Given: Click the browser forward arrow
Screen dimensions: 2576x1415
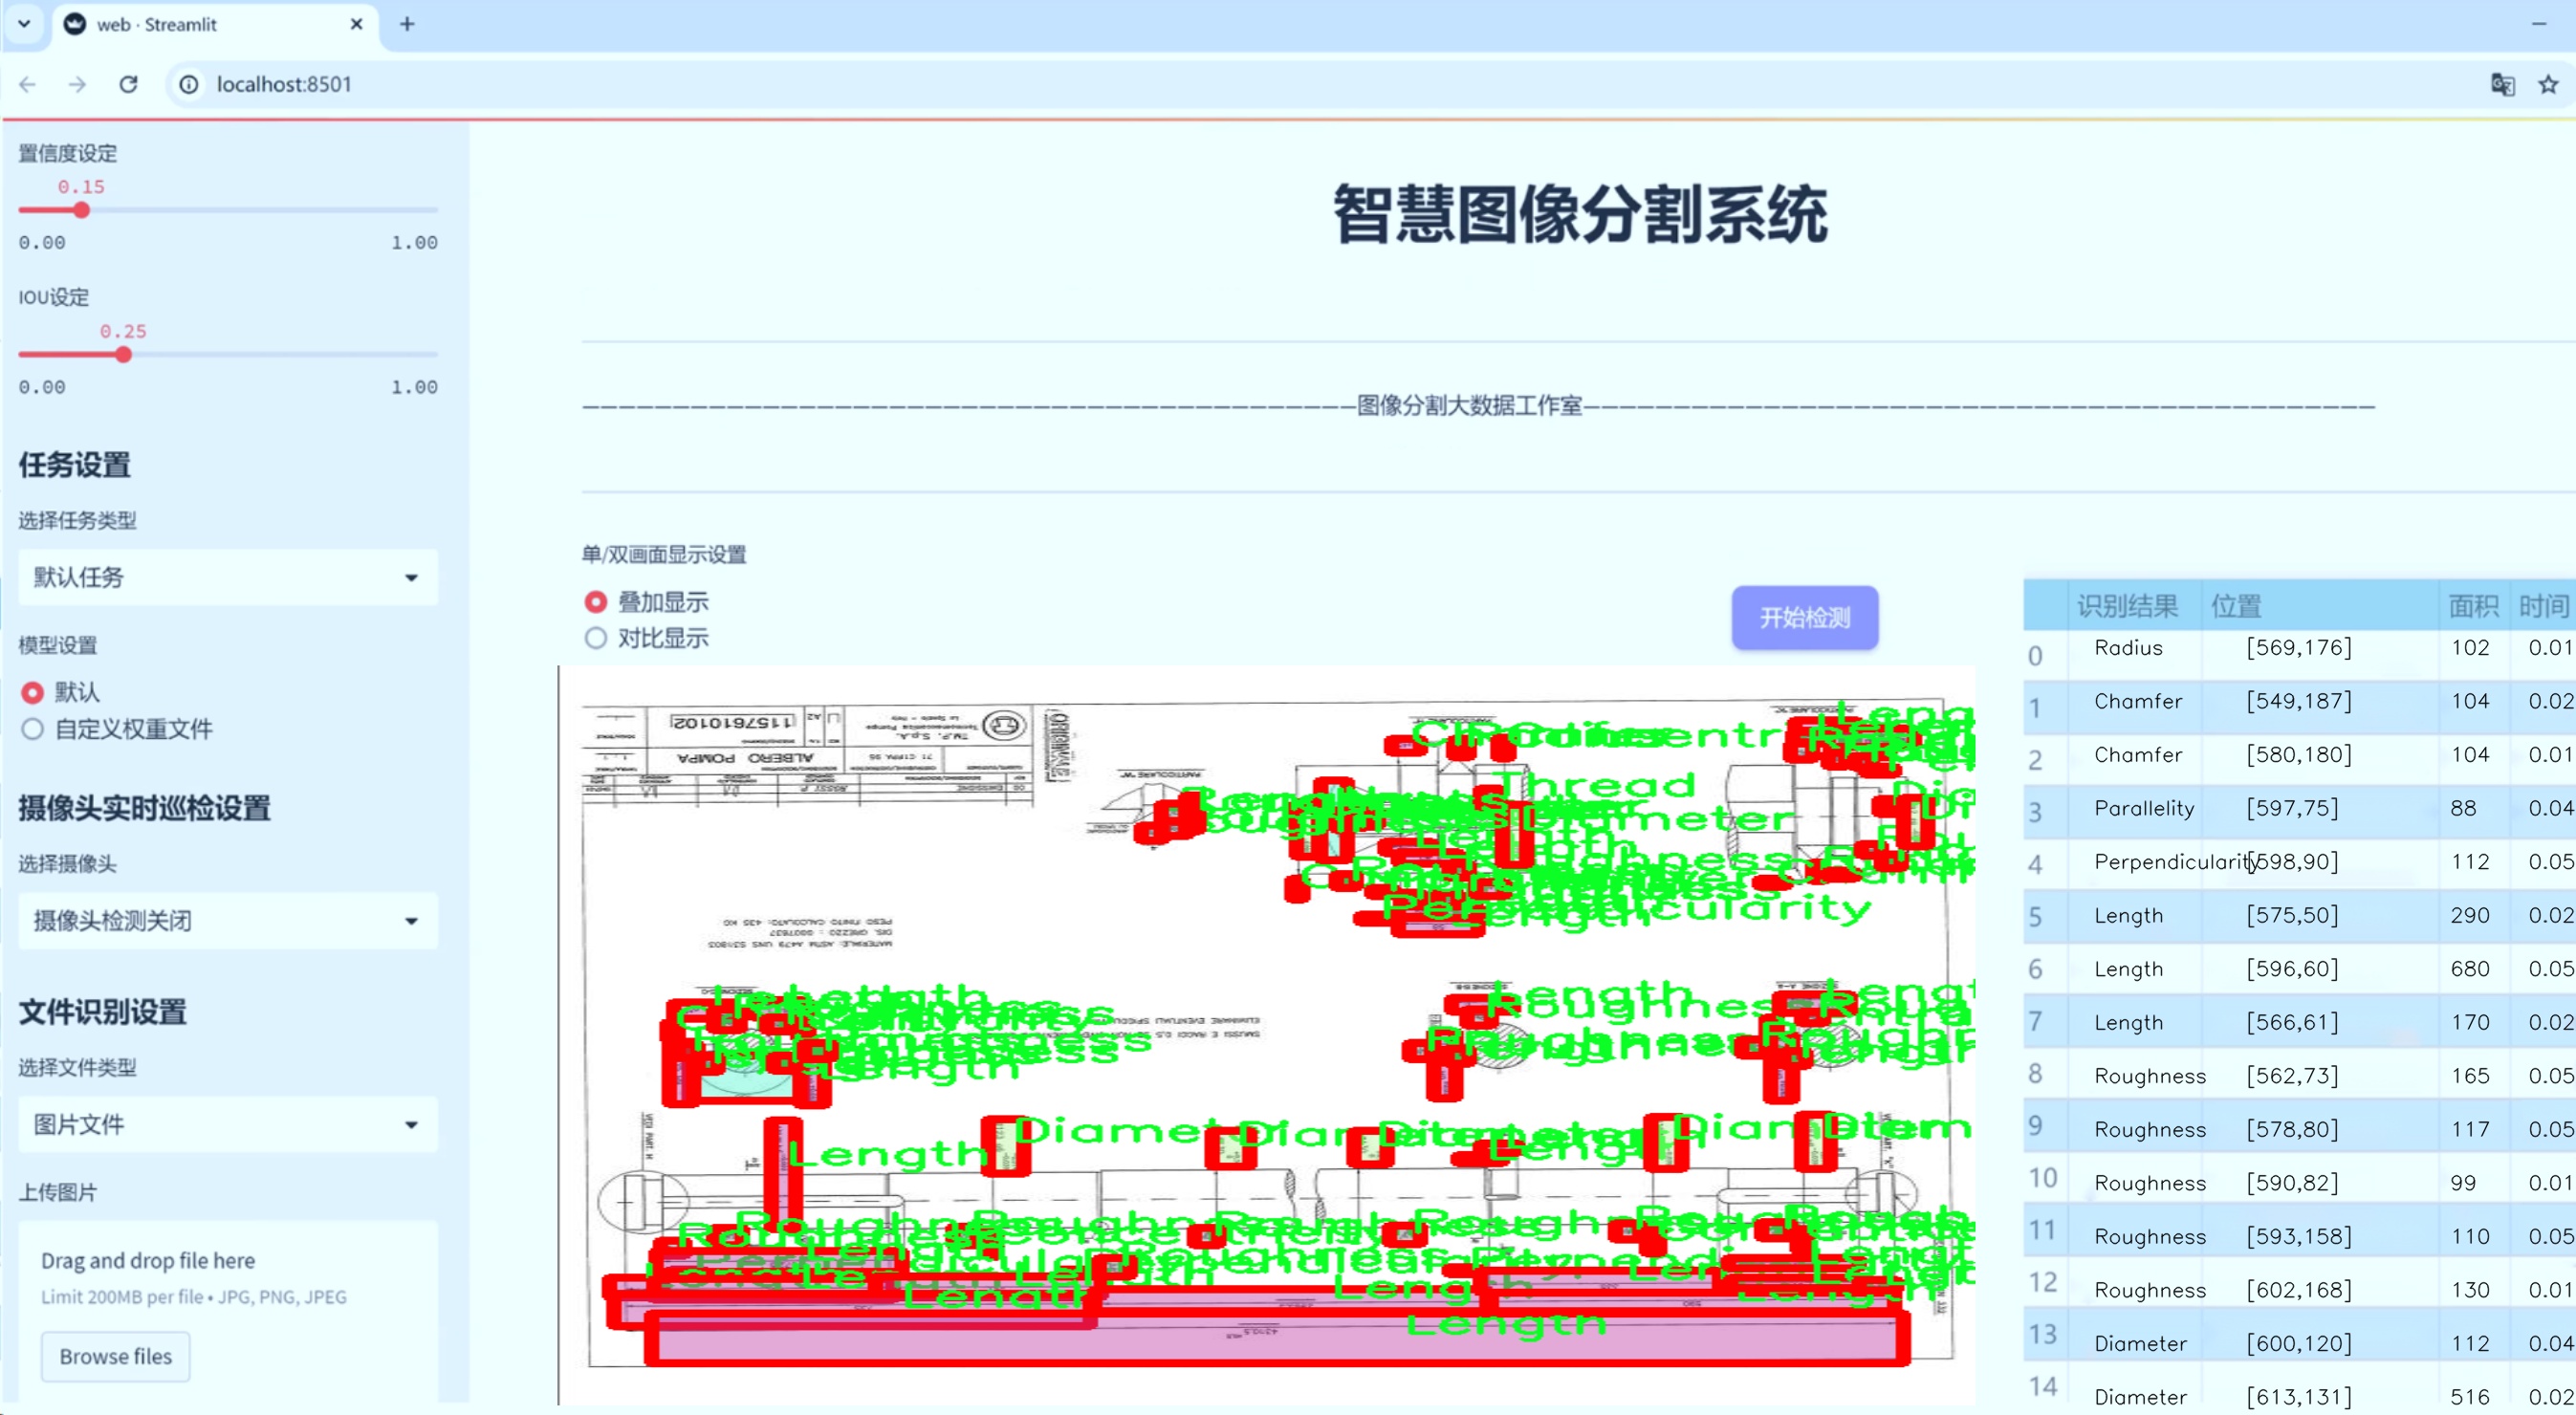Looking at the screenshot, I should tap(77, 84).
